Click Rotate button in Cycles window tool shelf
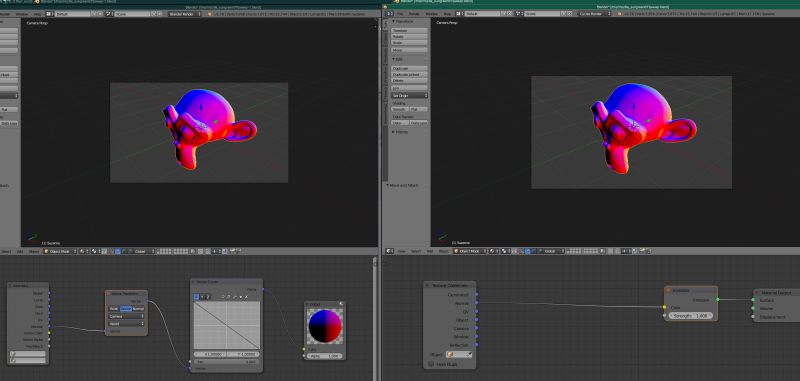The image size is (800, 381). pyautogui.click(x=409, y=37)
